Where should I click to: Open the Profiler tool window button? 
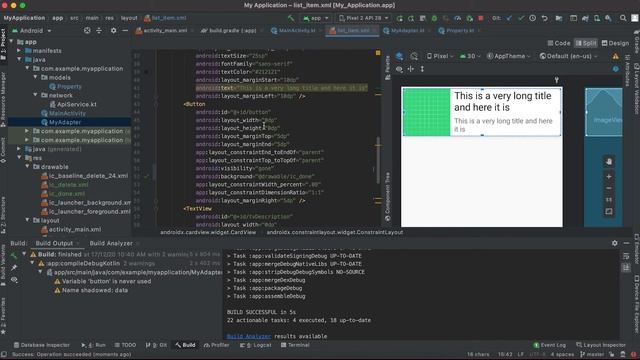(217, 345)
